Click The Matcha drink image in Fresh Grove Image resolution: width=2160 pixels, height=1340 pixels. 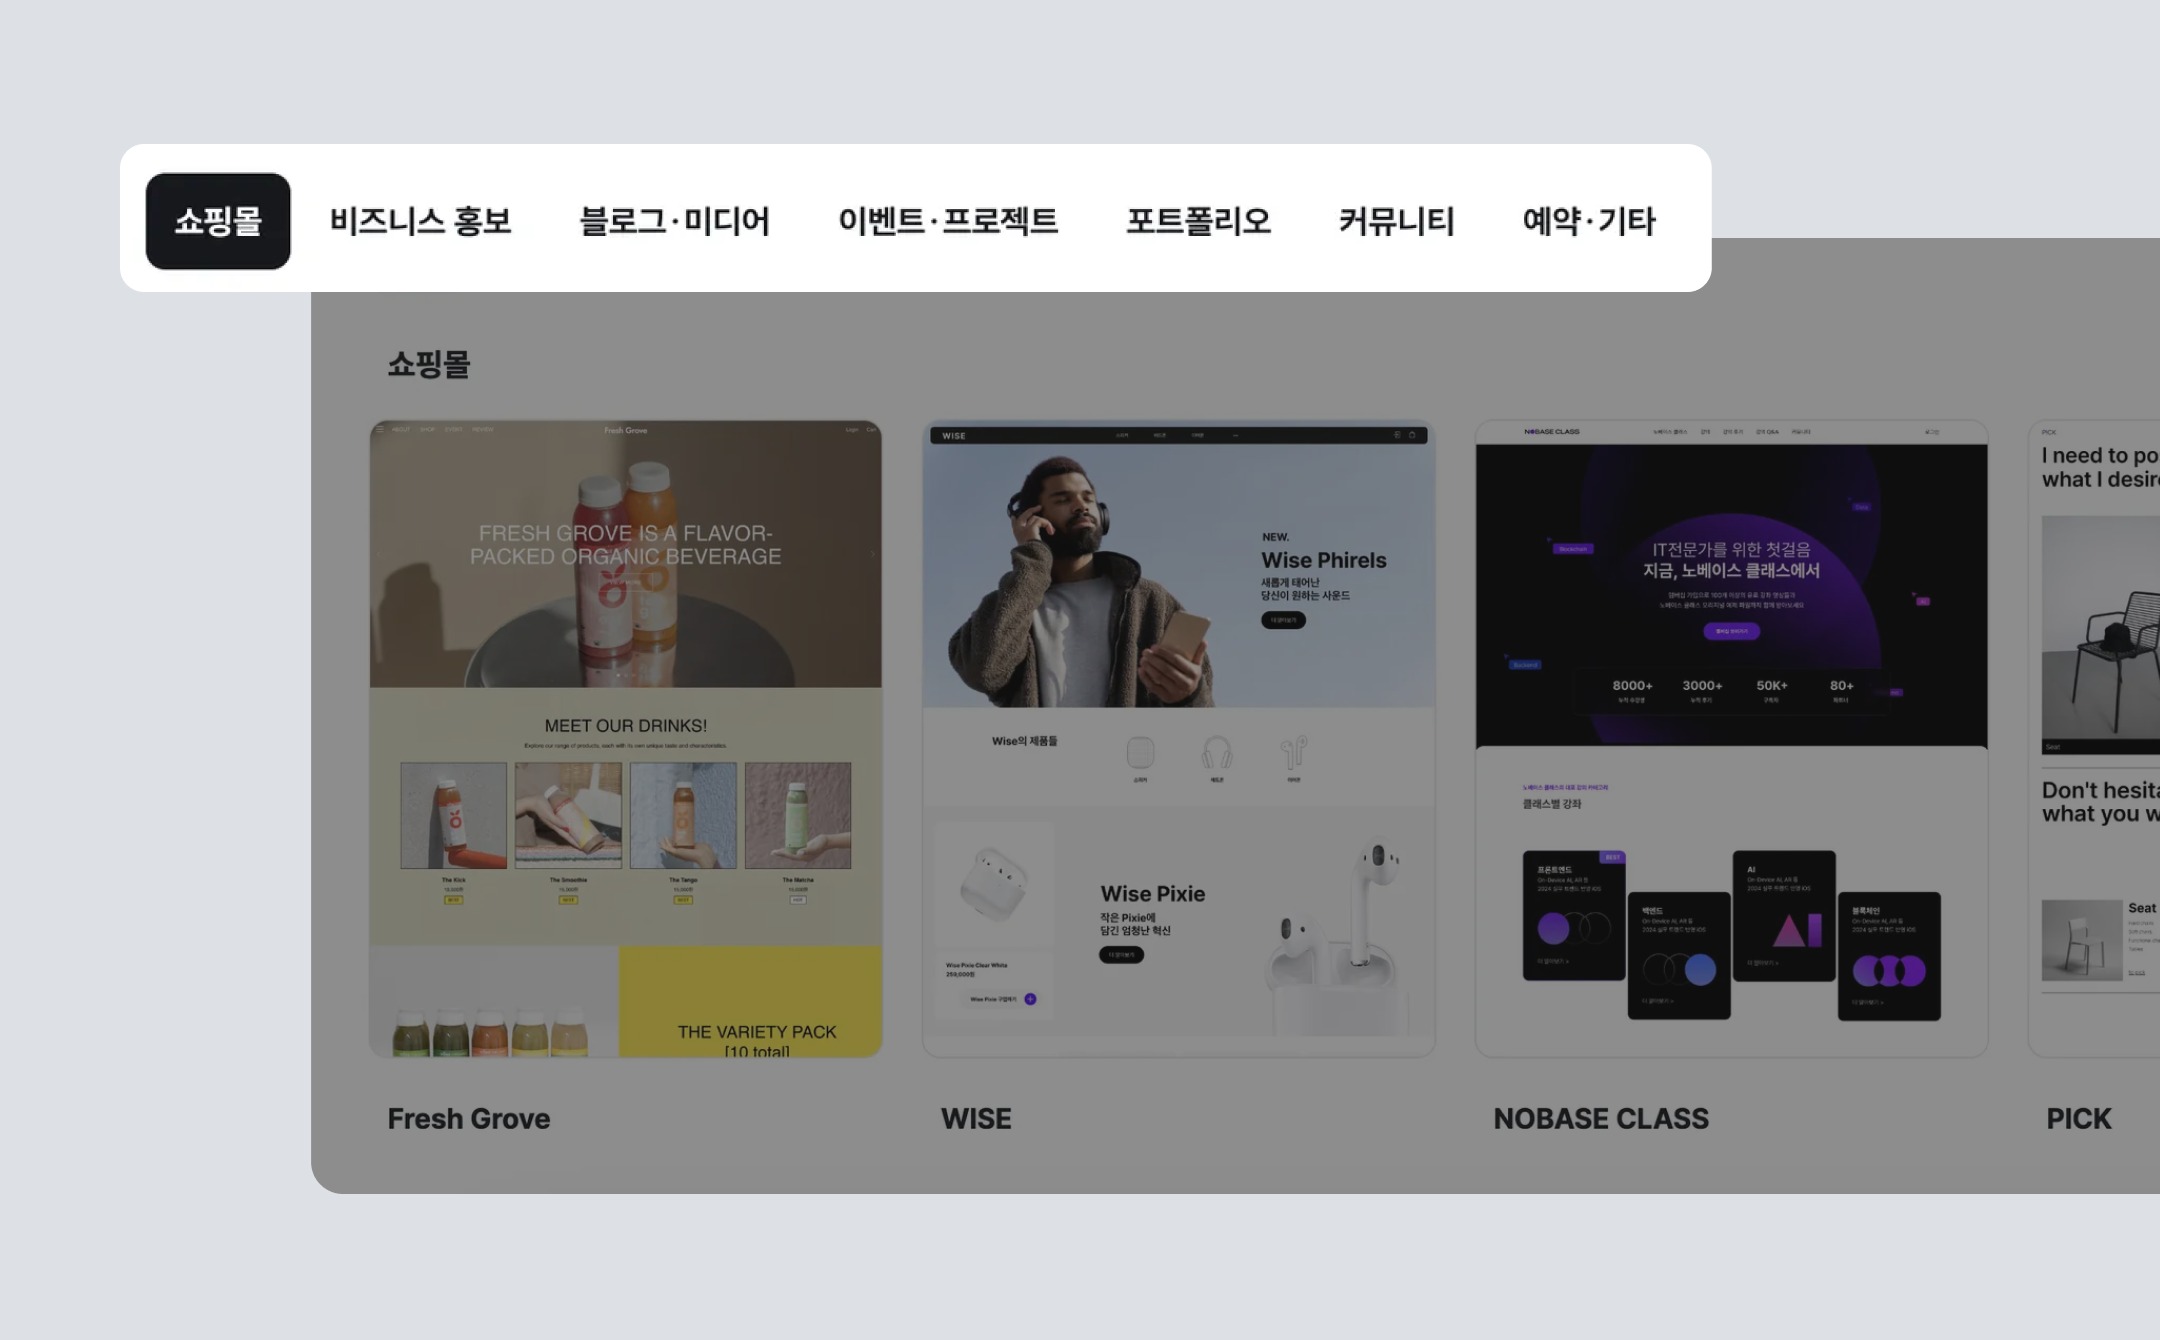click(x=798, y=816)
